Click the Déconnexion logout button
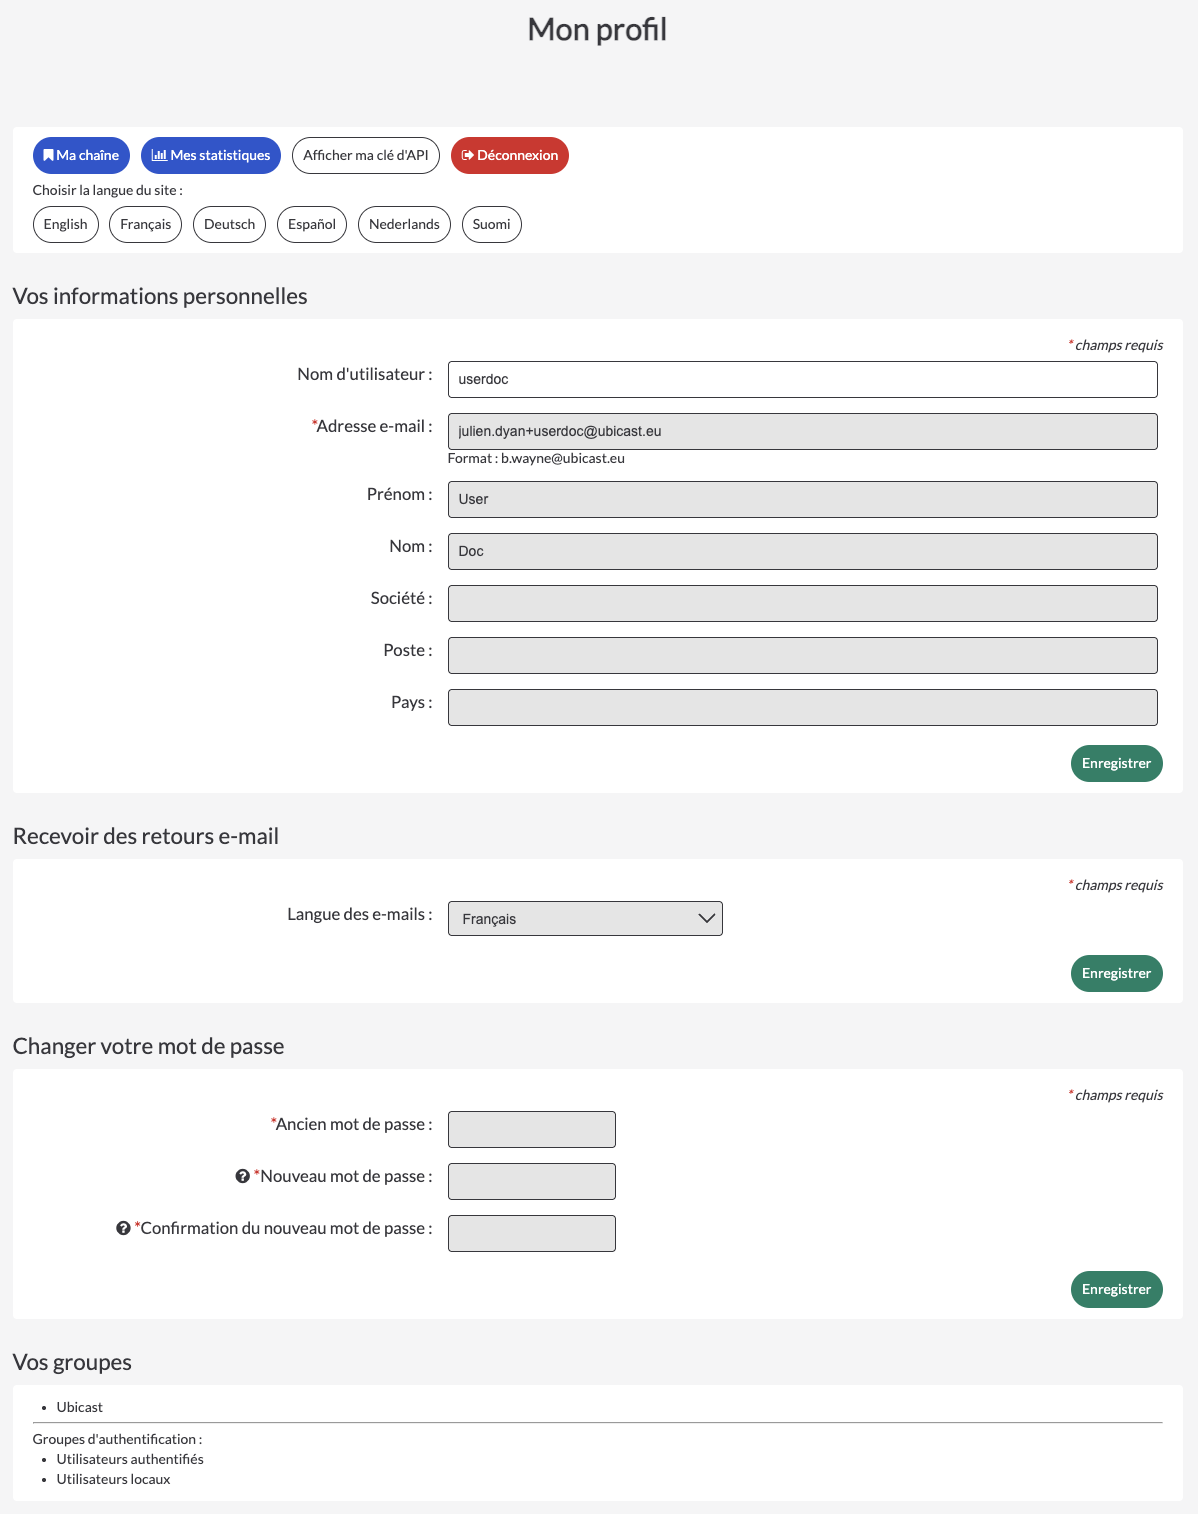This screenshot has width=1198, height=1514. click(x=510, y=155)
